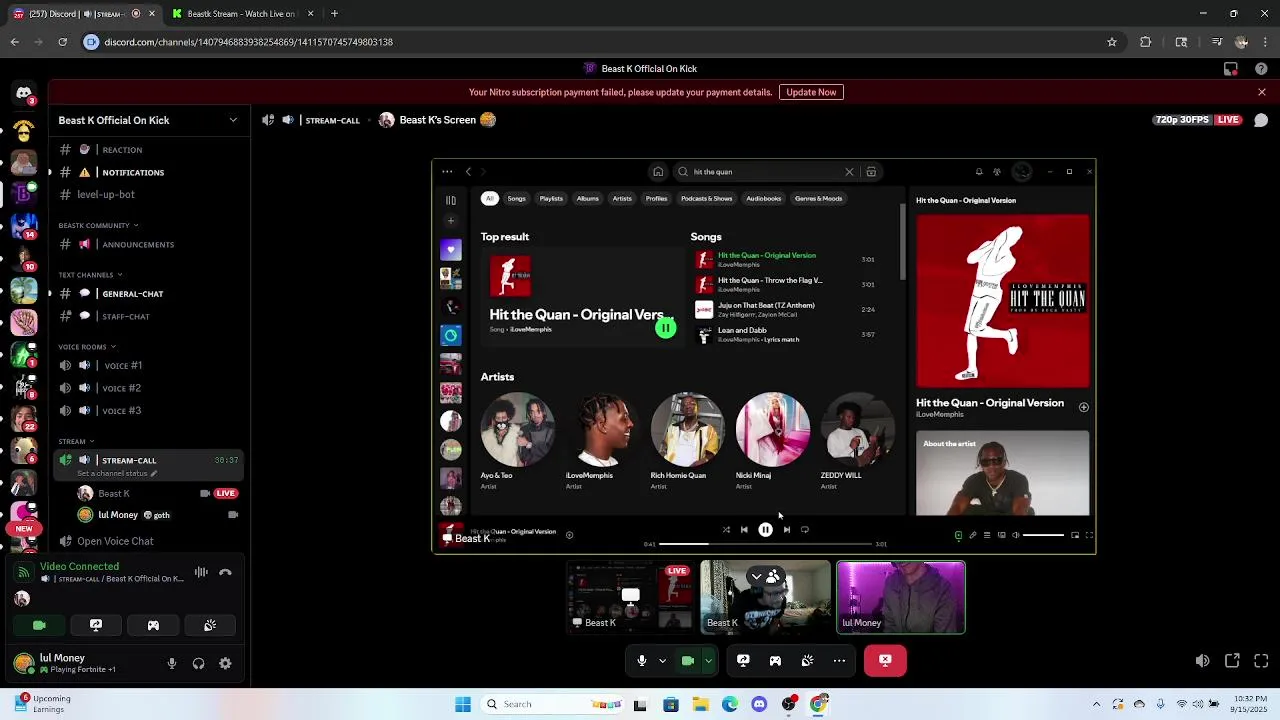
Task: Toggle deafen headphones in the user panel
Action: (x=199, y=663)
